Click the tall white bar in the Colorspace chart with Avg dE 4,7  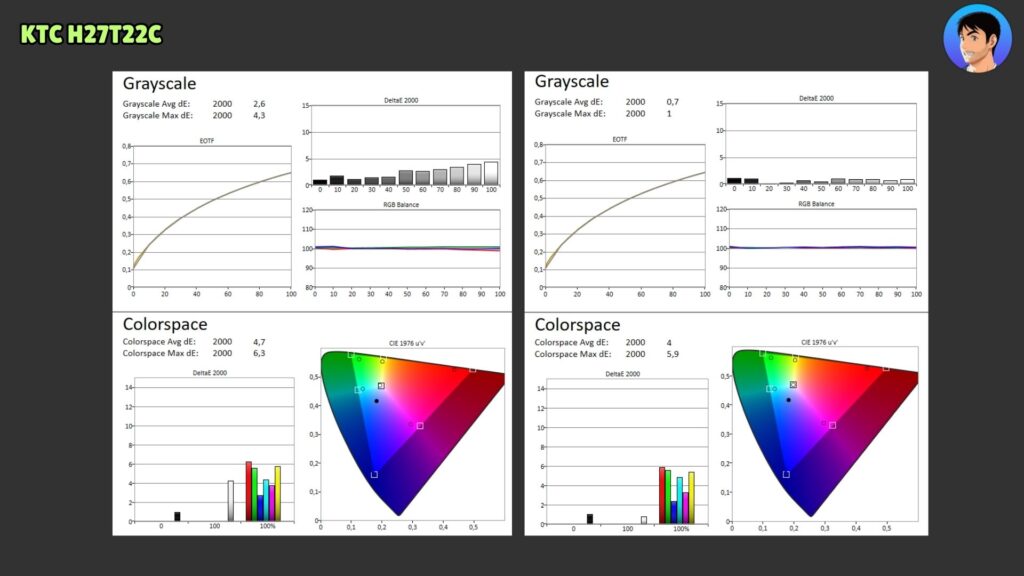point(231,501)
